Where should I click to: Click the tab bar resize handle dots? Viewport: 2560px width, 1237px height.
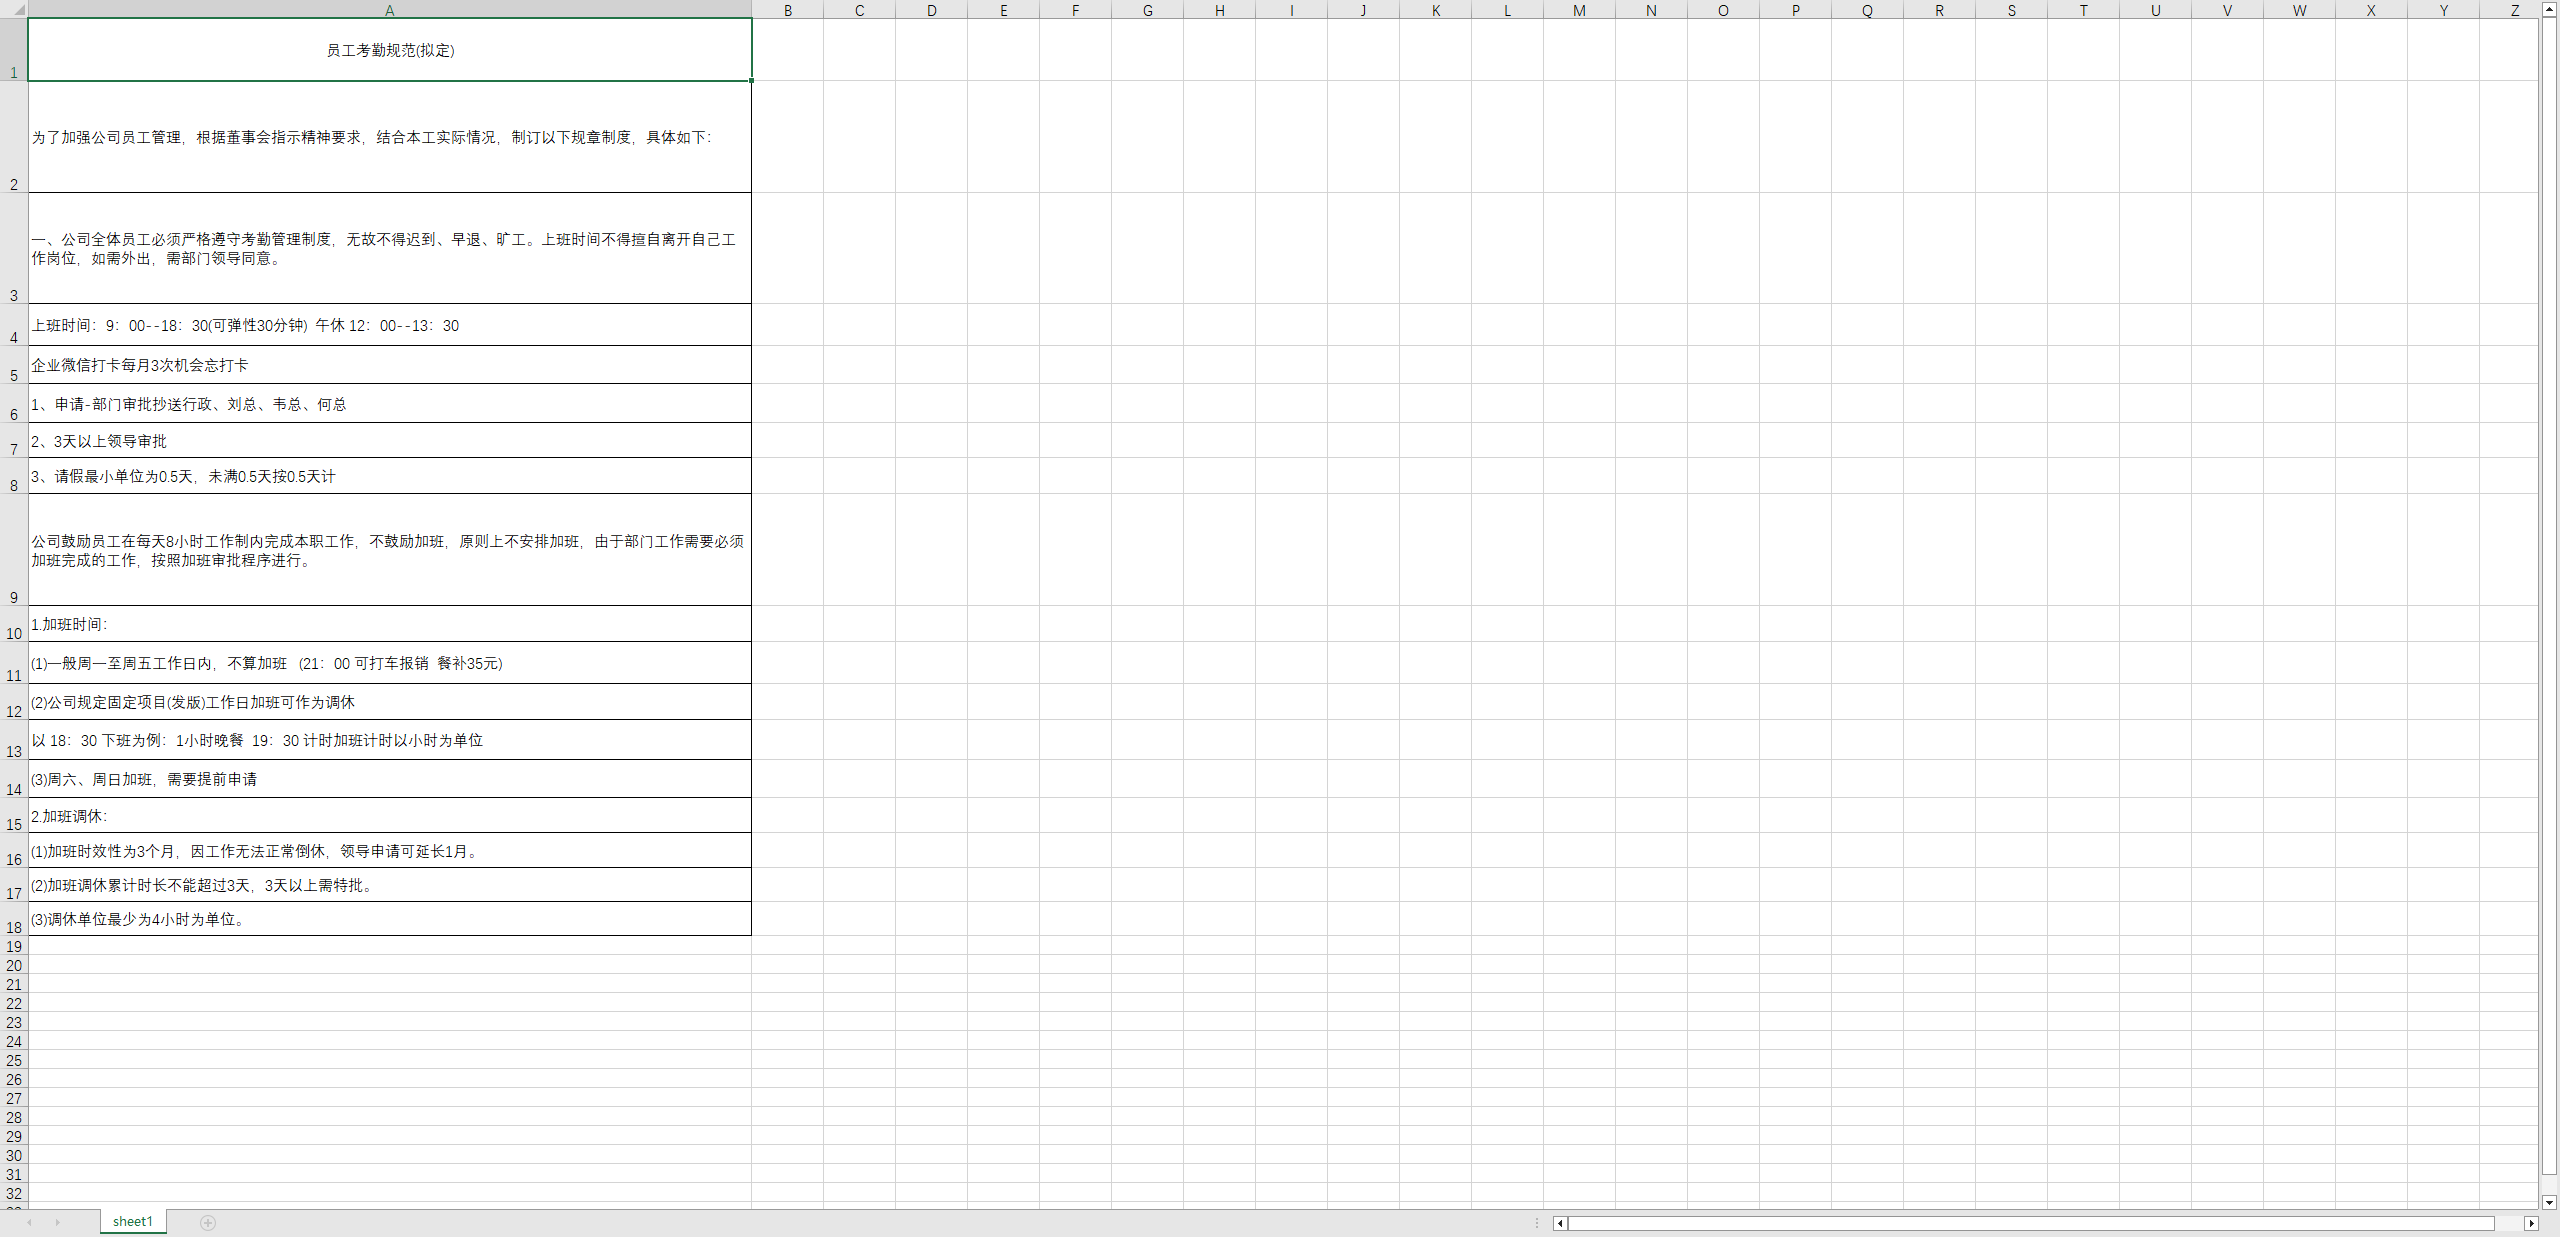coord(1537,1223)
